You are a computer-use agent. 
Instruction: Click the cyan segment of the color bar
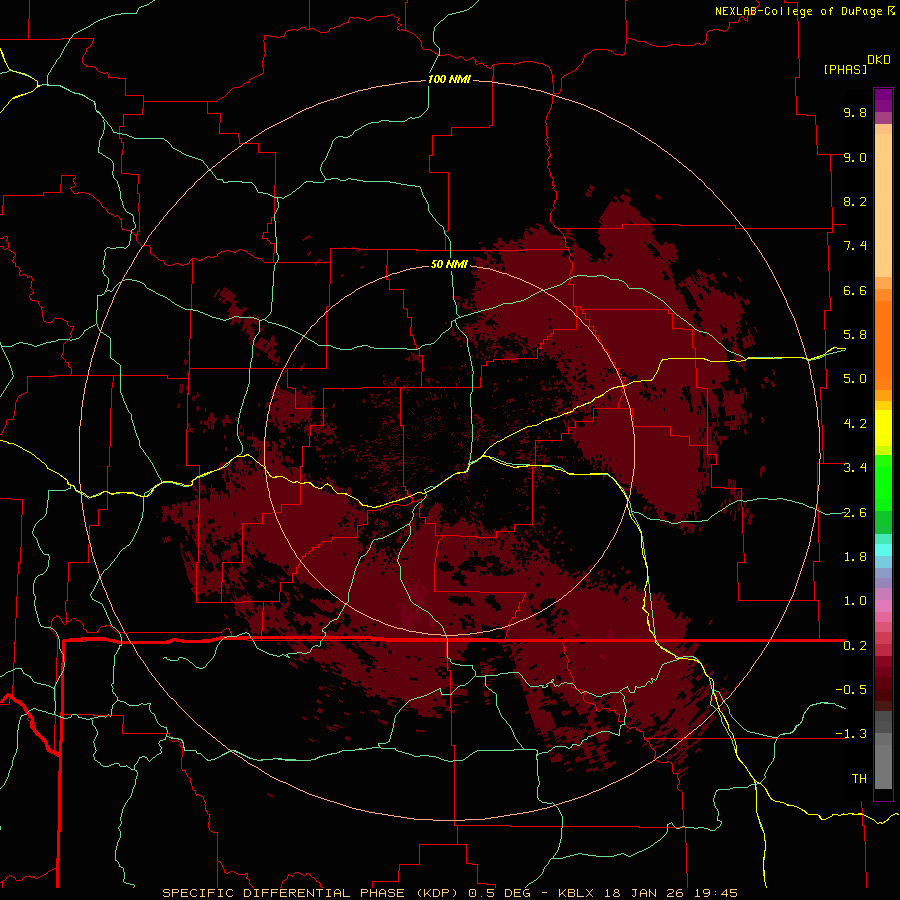(x=883, y=550)
